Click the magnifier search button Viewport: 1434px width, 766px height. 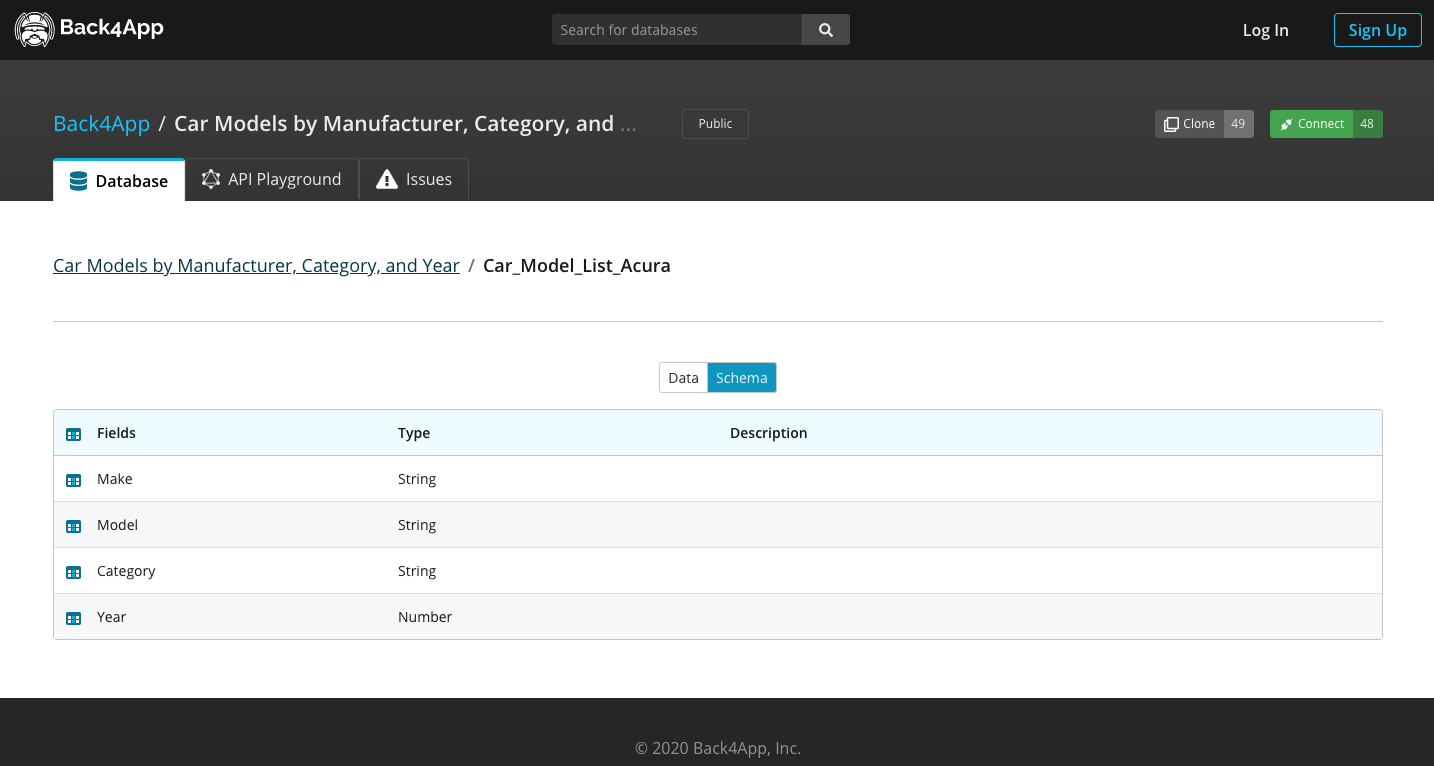[x=826, y=30]
